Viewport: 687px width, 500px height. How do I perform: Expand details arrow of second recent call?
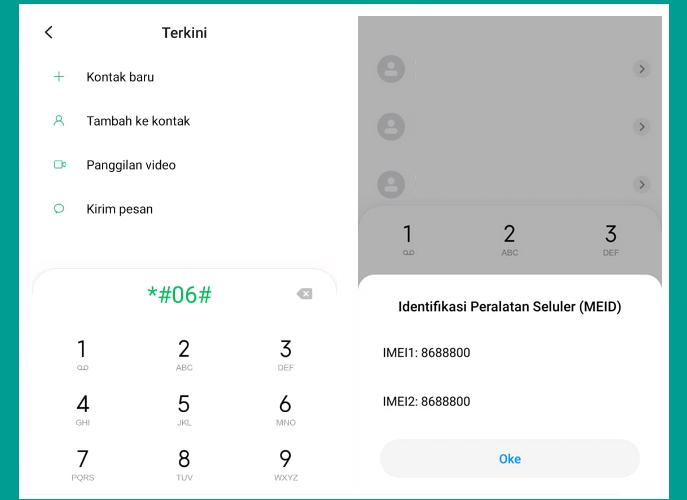(642, 127)
